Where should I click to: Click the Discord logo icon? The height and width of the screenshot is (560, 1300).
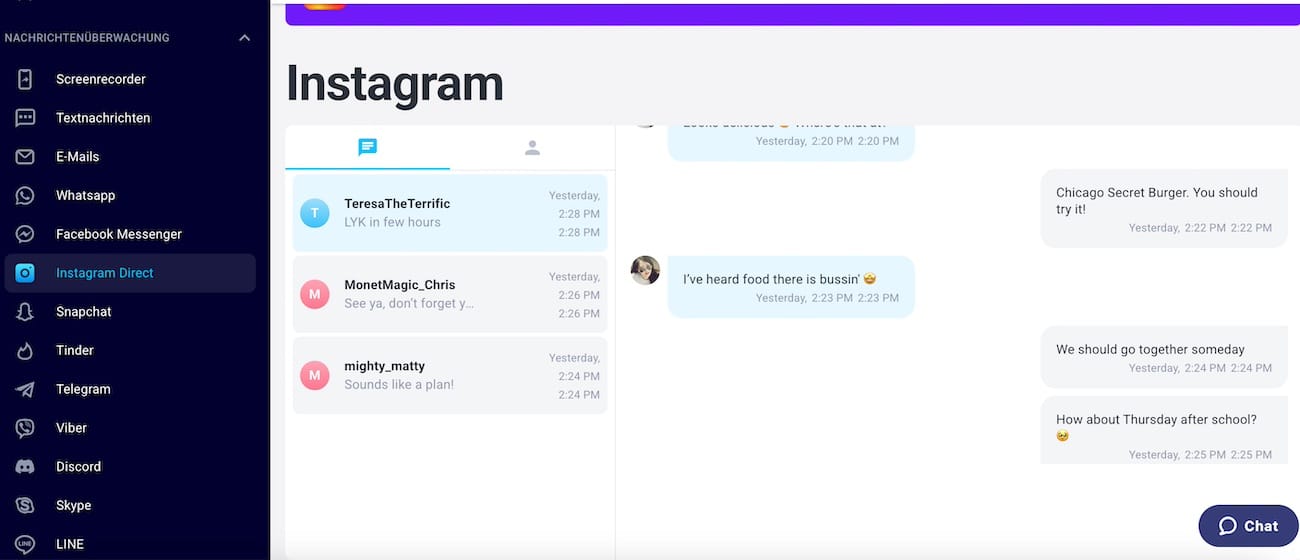[25, 467]
